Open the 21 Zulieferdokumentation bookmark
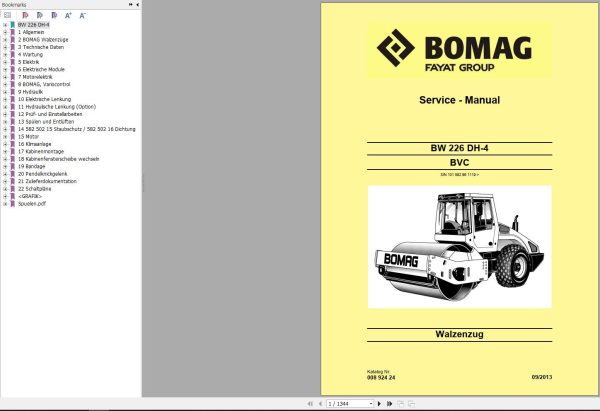This screenshot has width=600, height=411. [47, 181]
